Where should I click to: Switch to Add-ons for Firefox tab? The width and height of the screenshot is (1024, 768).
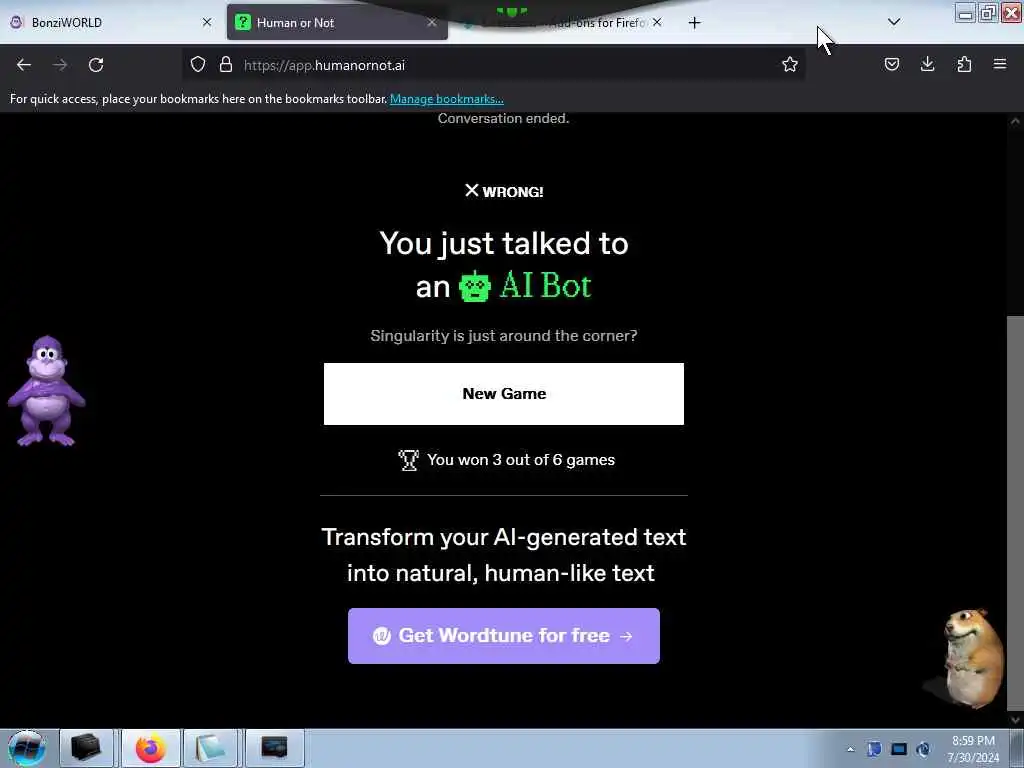[562, 23]
